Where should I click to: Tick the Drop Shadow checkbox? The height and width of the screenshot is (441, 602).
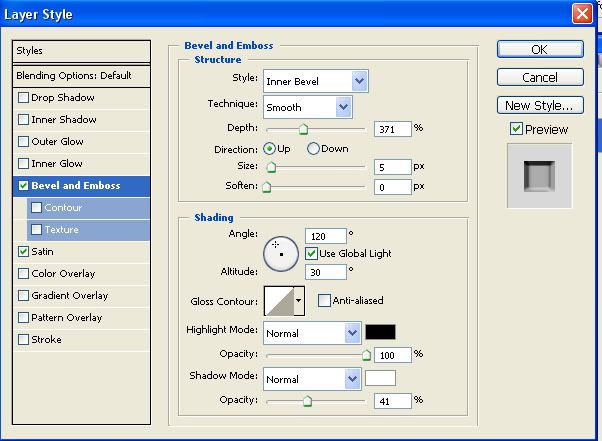coord(23,97)
